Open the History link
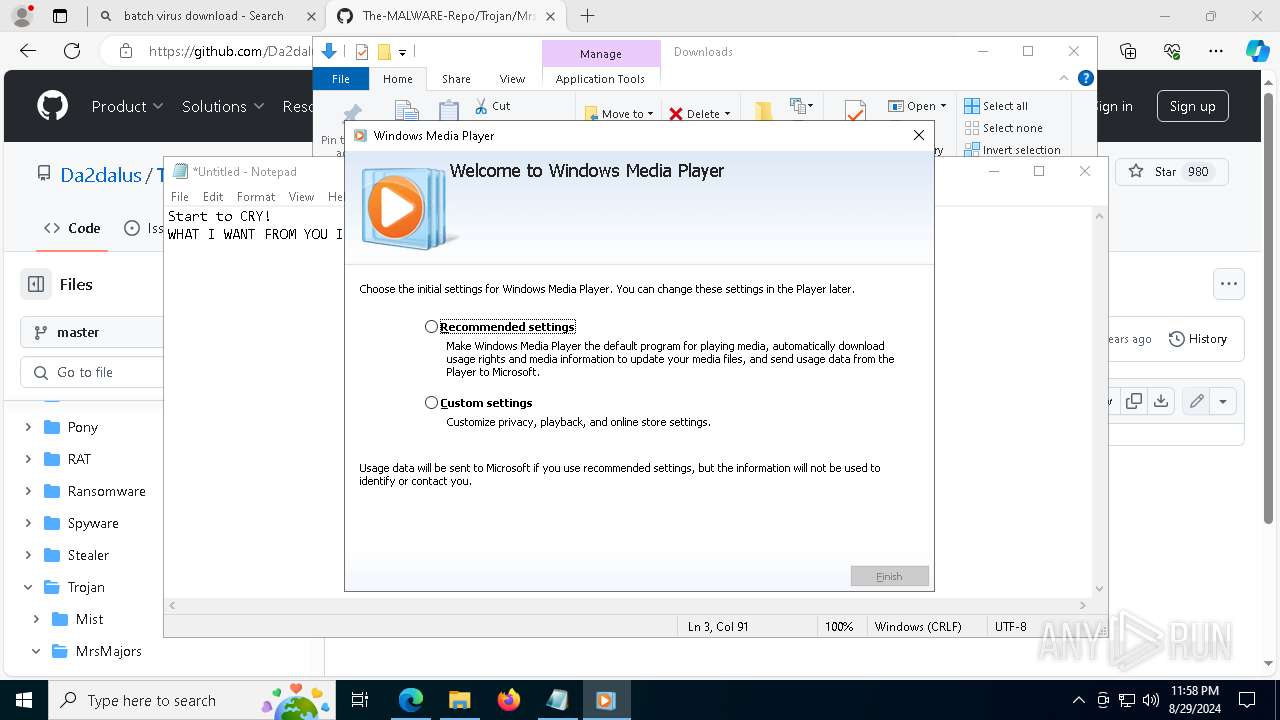 pos(1198,339)
